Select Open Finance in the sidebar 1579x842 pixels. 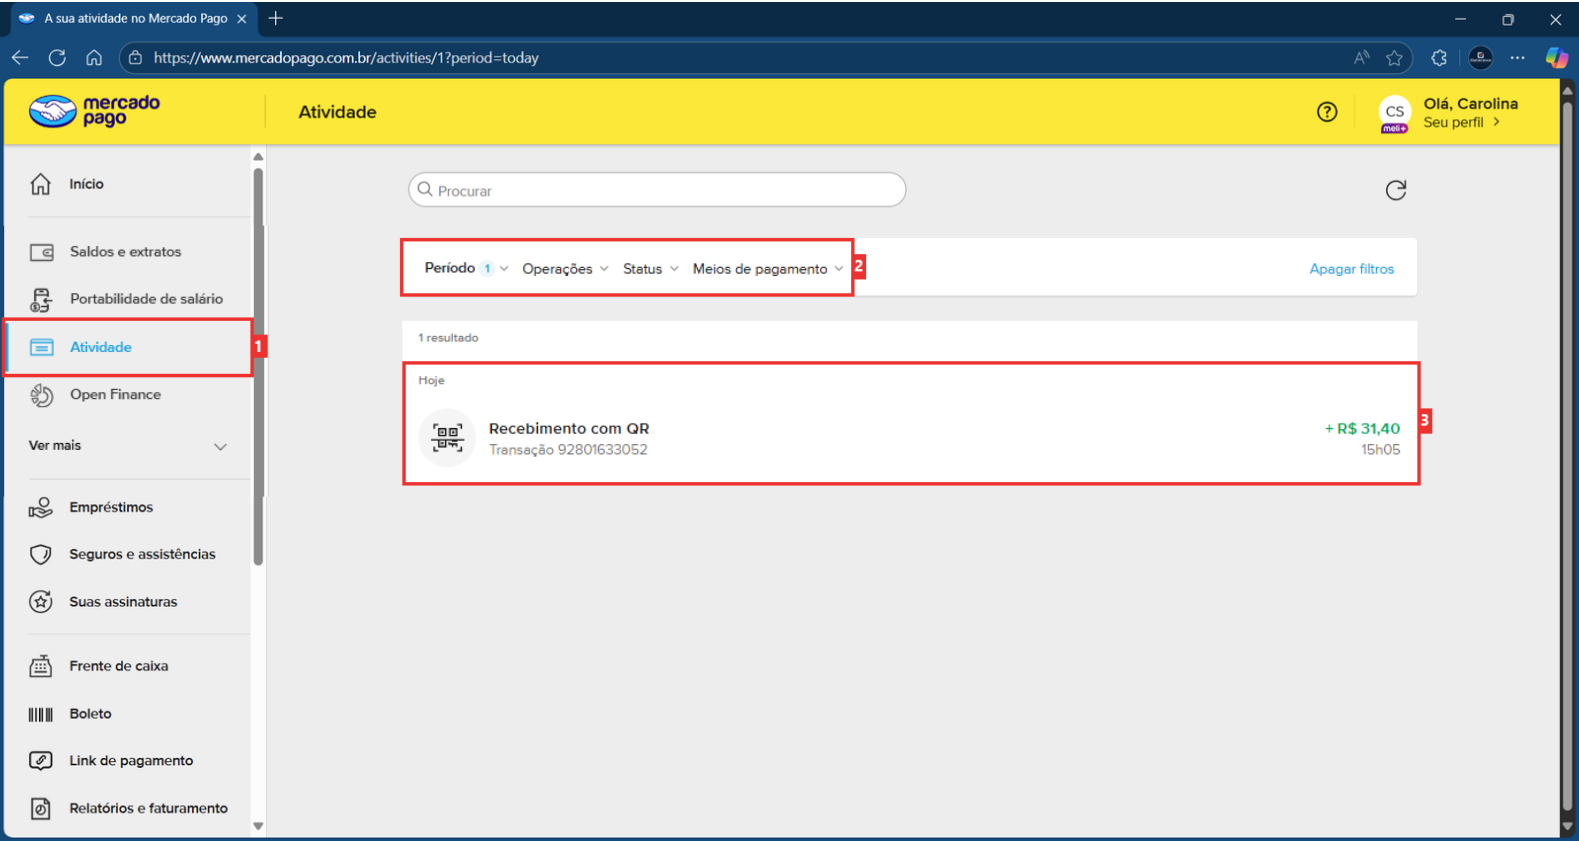point(115,395)
